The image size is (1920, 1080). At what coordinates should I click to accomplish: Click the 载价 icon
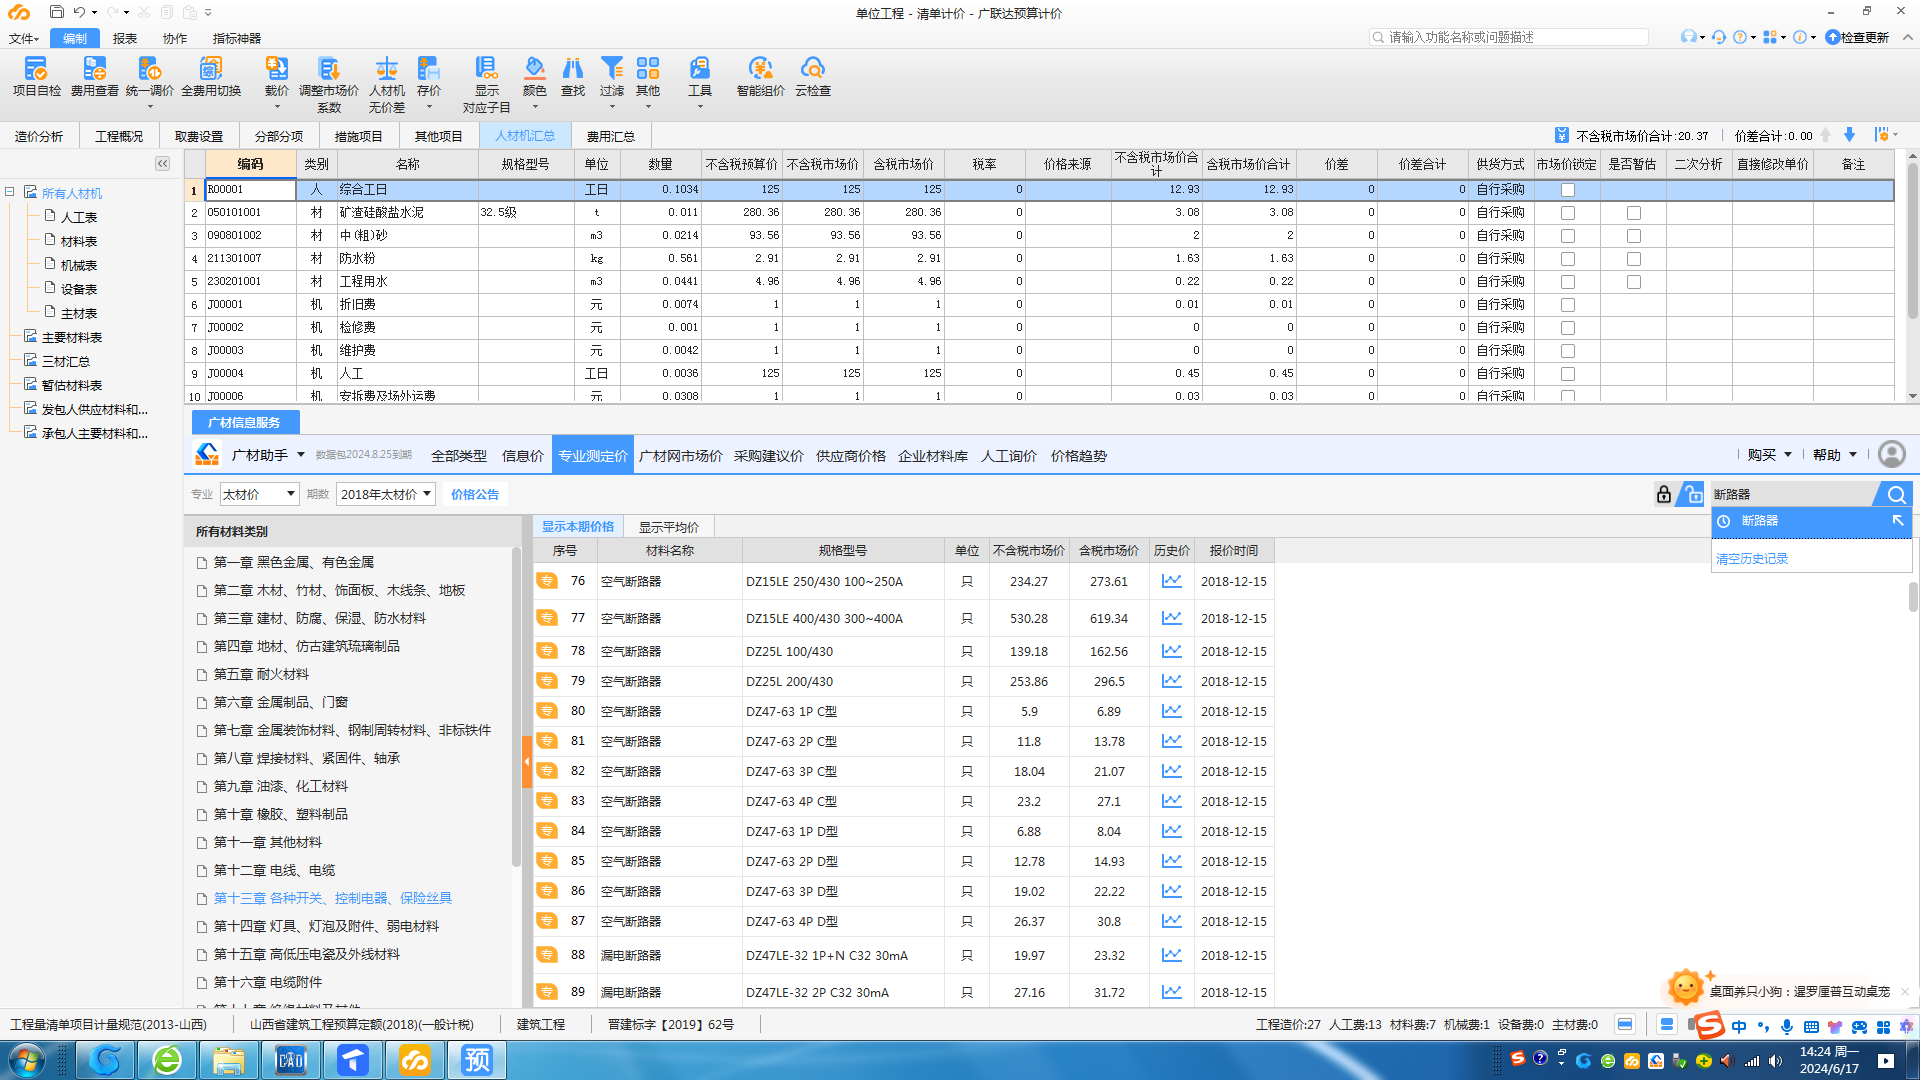276,76
